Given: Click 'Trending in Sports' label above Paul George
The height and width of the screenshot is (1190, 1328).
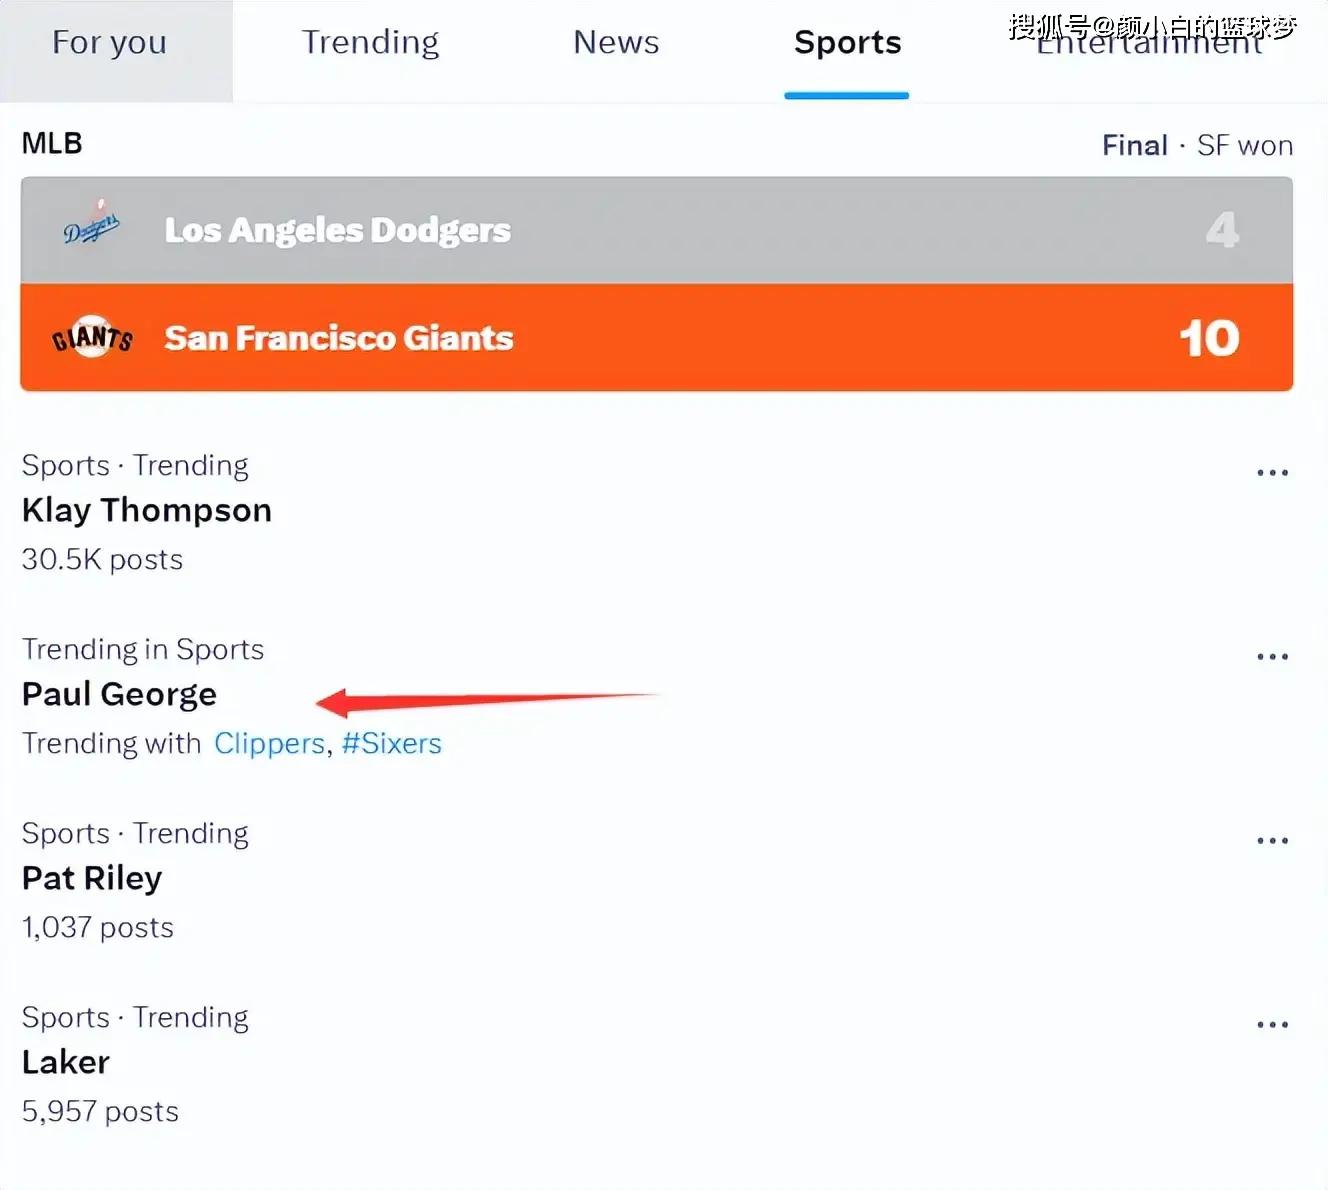Looking at the screenshot, I should 143,650.
